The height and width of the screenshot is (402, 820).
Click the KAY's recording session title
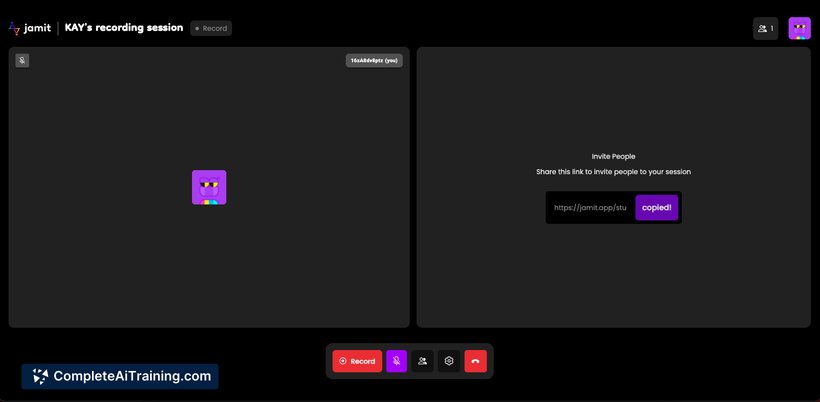point(124,28)
